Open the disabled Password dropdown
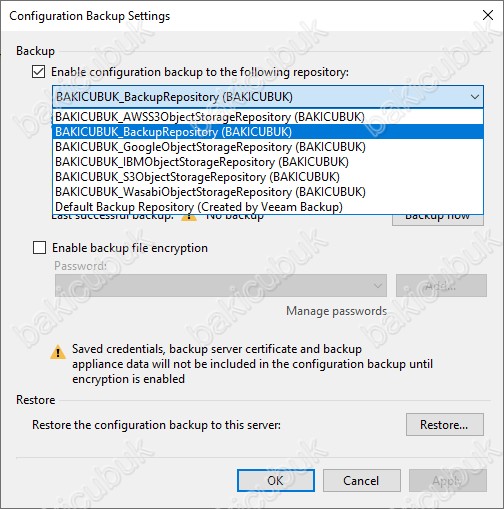504x509 pixels. click(x=221, y=286)
